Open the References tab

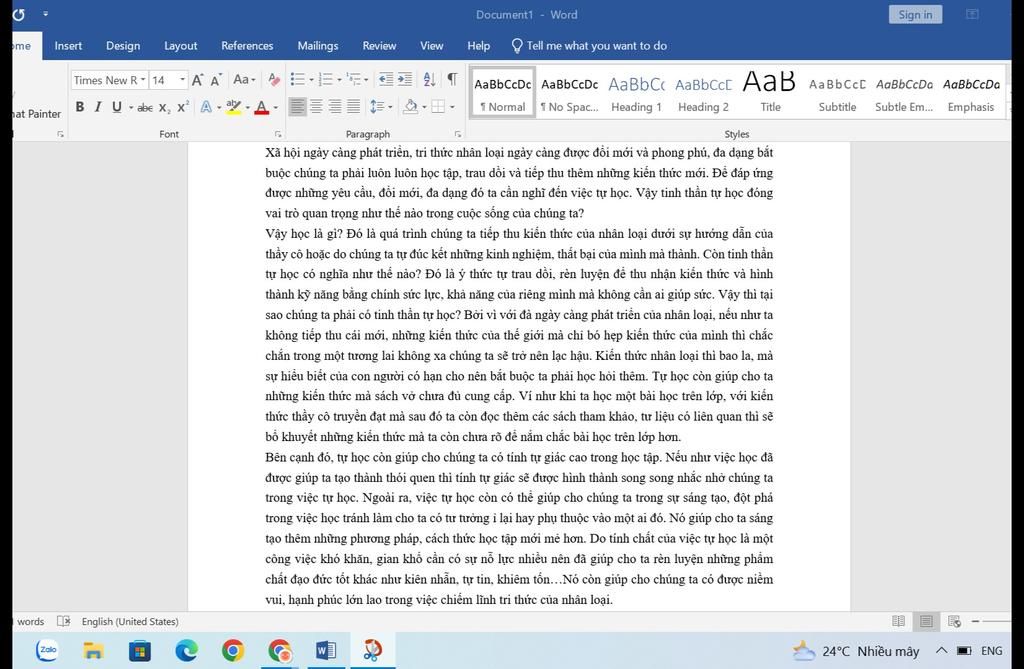(247, 46)
